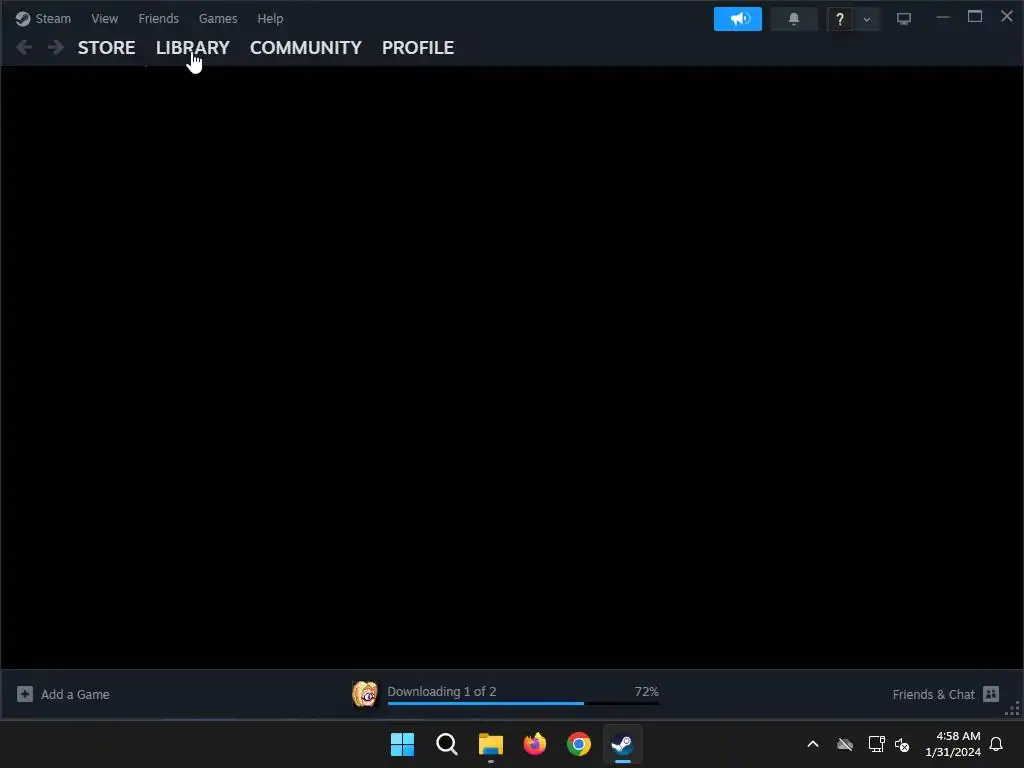The image size is (1024, 768).
Task: Enter Big Picture mode via monitor icon
Action: [904, 19]
